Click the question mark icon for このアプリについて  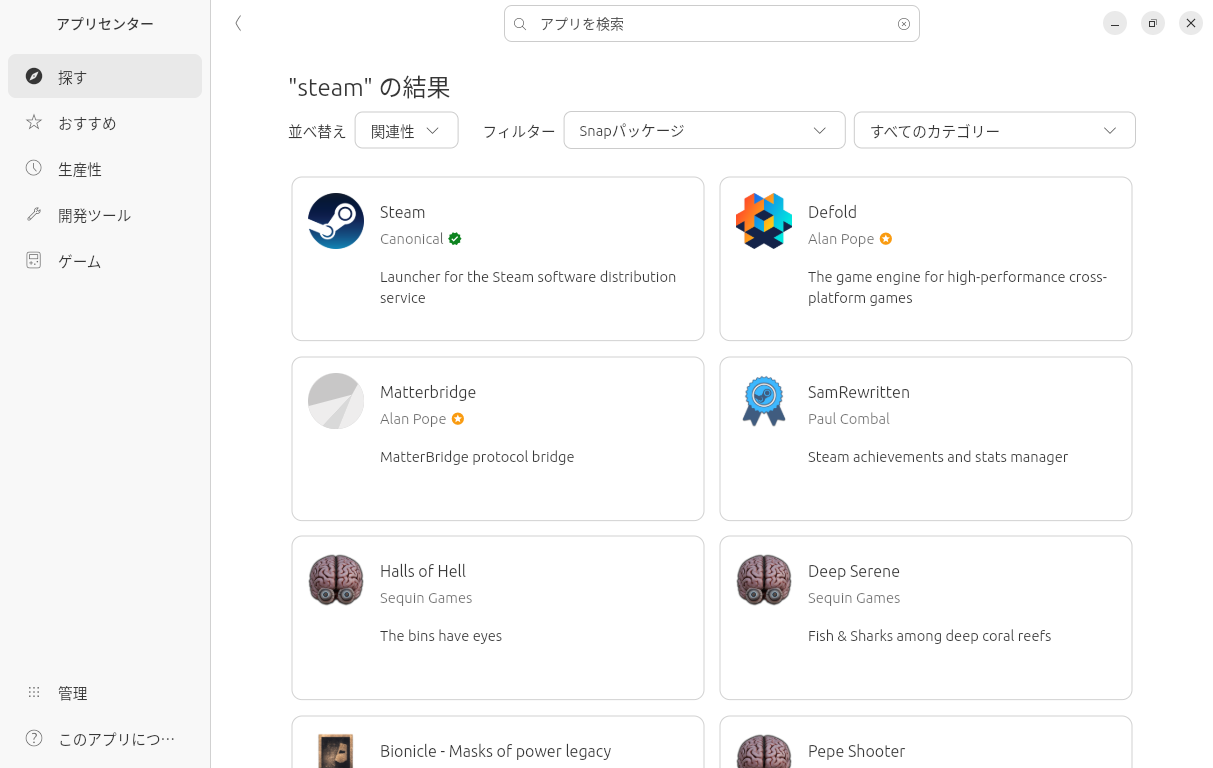click(x=34, y=738)
